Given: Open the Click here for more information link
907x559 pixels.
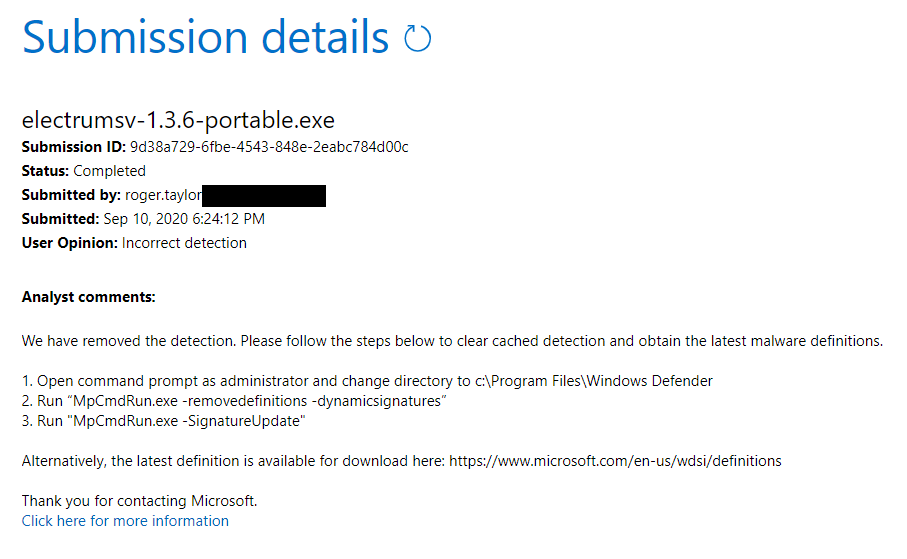Looking at the screenshot, I should point(125,521).
